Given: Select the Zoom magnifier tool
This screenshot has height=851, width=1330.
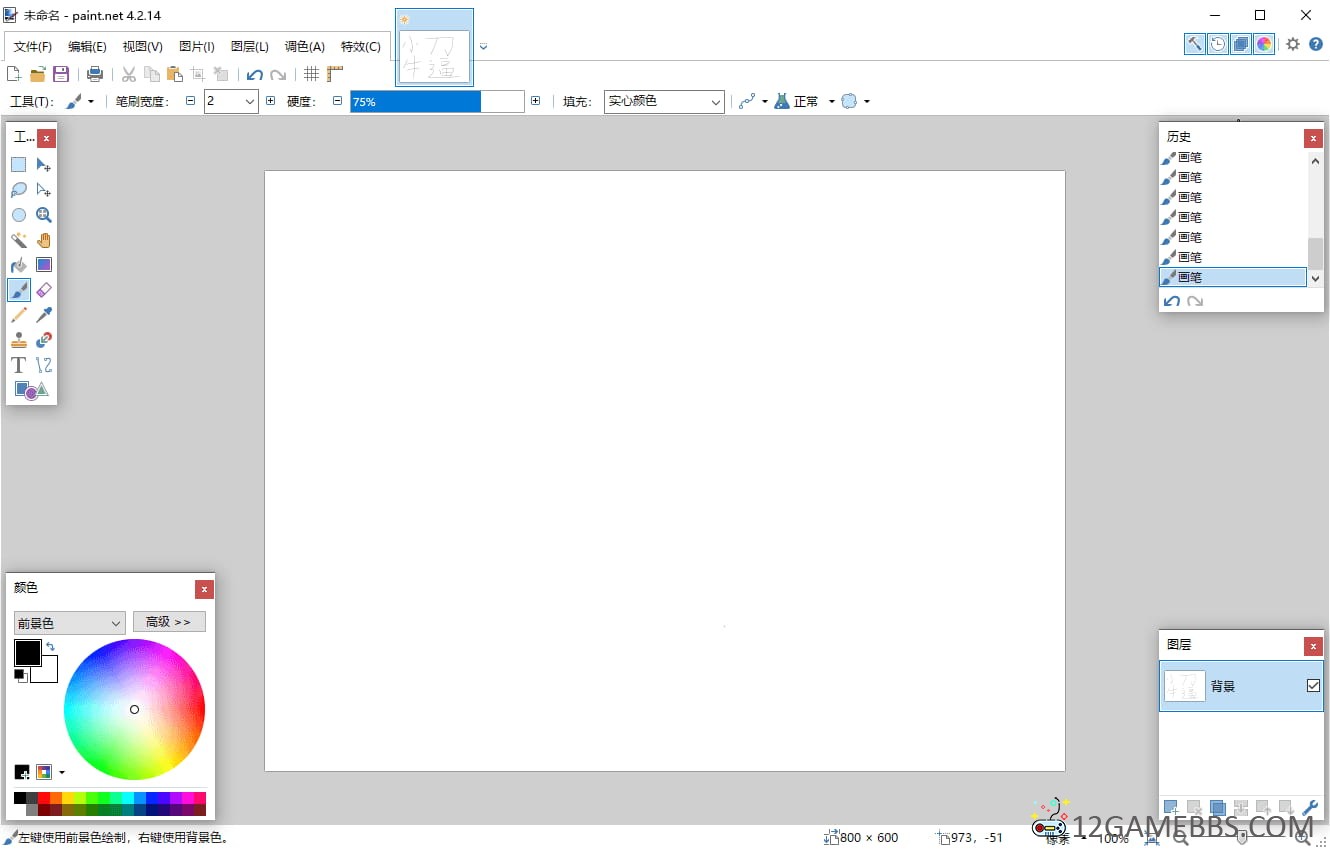Looking at the screenshot, I should click(x=44, y=215).
